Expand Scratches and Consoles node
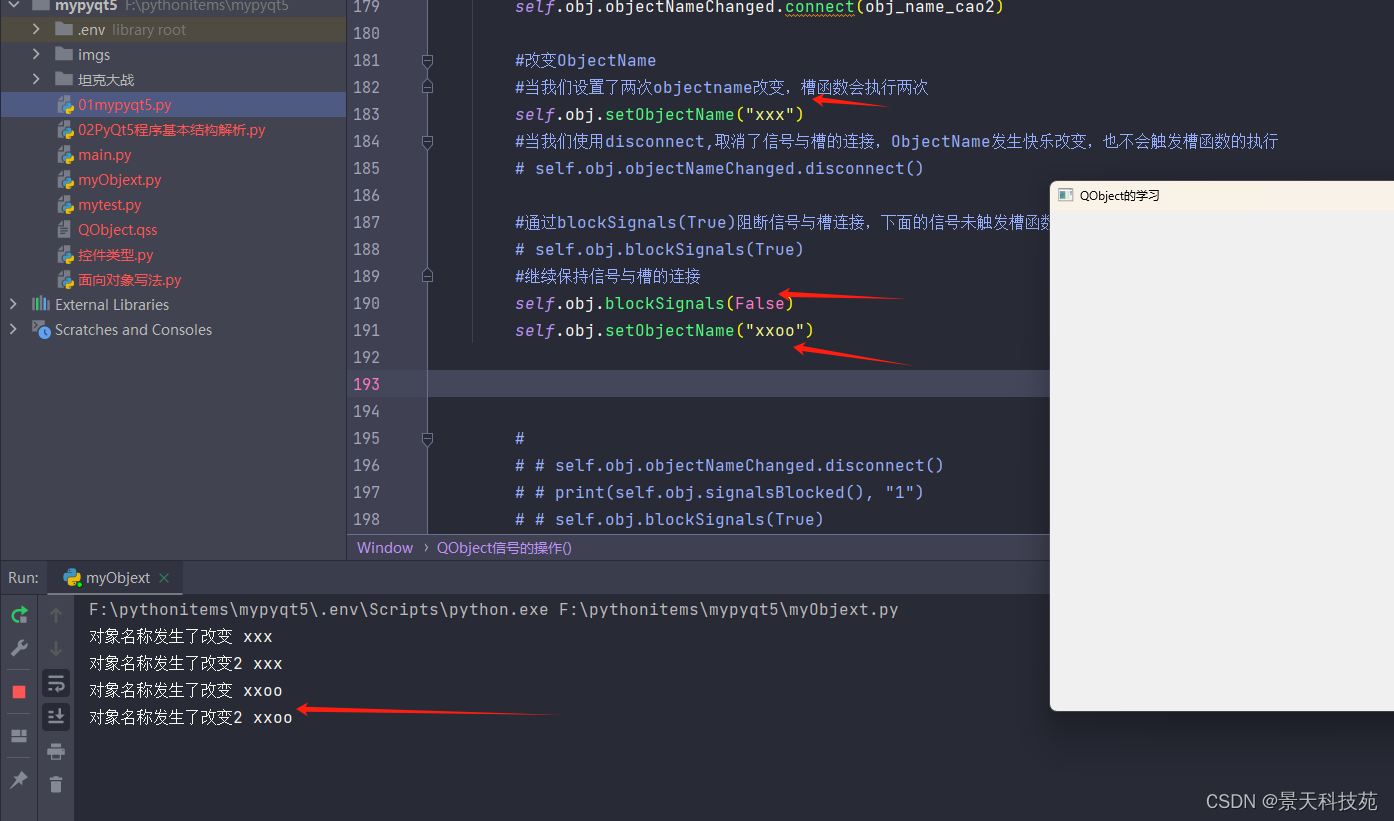The width and height of the screenshot is (1394, 821). 13,329
